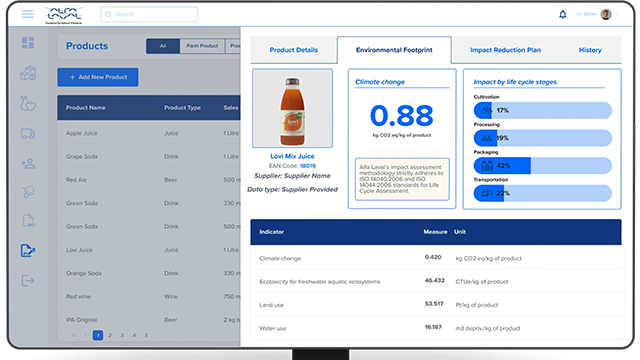Open the notifications bell

(x=562, y=15)
